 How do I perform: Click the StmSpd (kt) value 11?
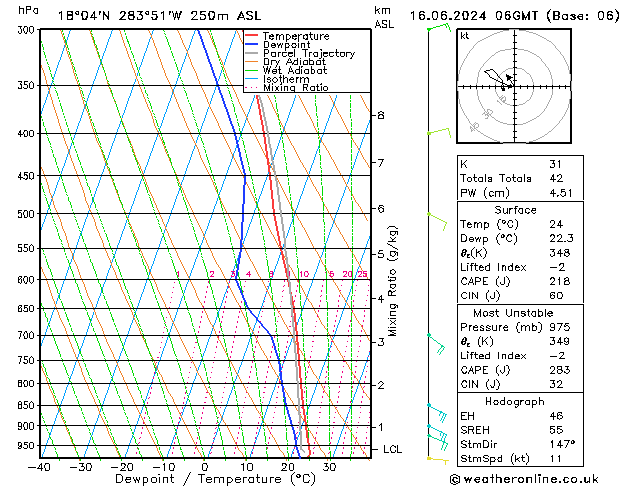click(x=555, y=458)
